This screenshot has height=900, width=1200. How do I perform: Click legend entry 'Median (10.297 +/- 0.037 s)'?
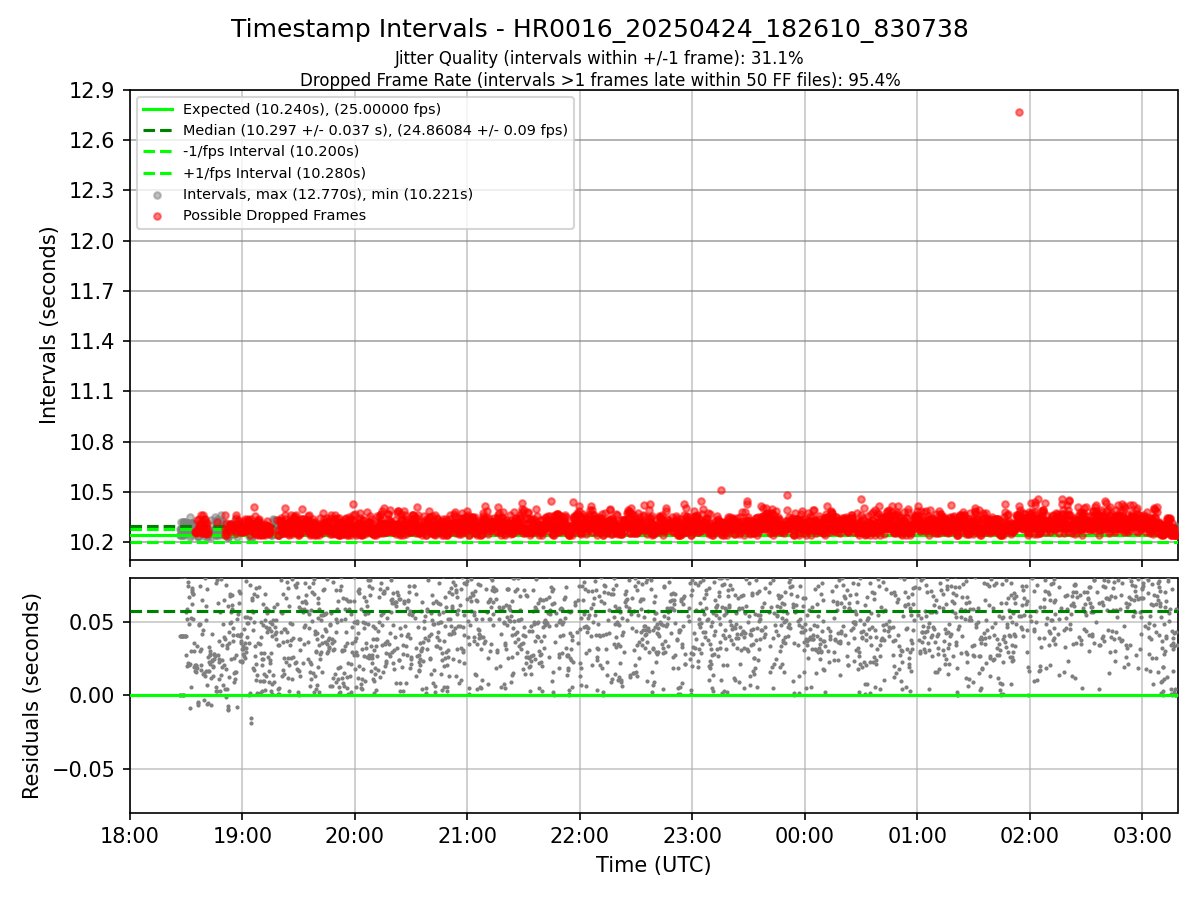(x=375, y=130)
